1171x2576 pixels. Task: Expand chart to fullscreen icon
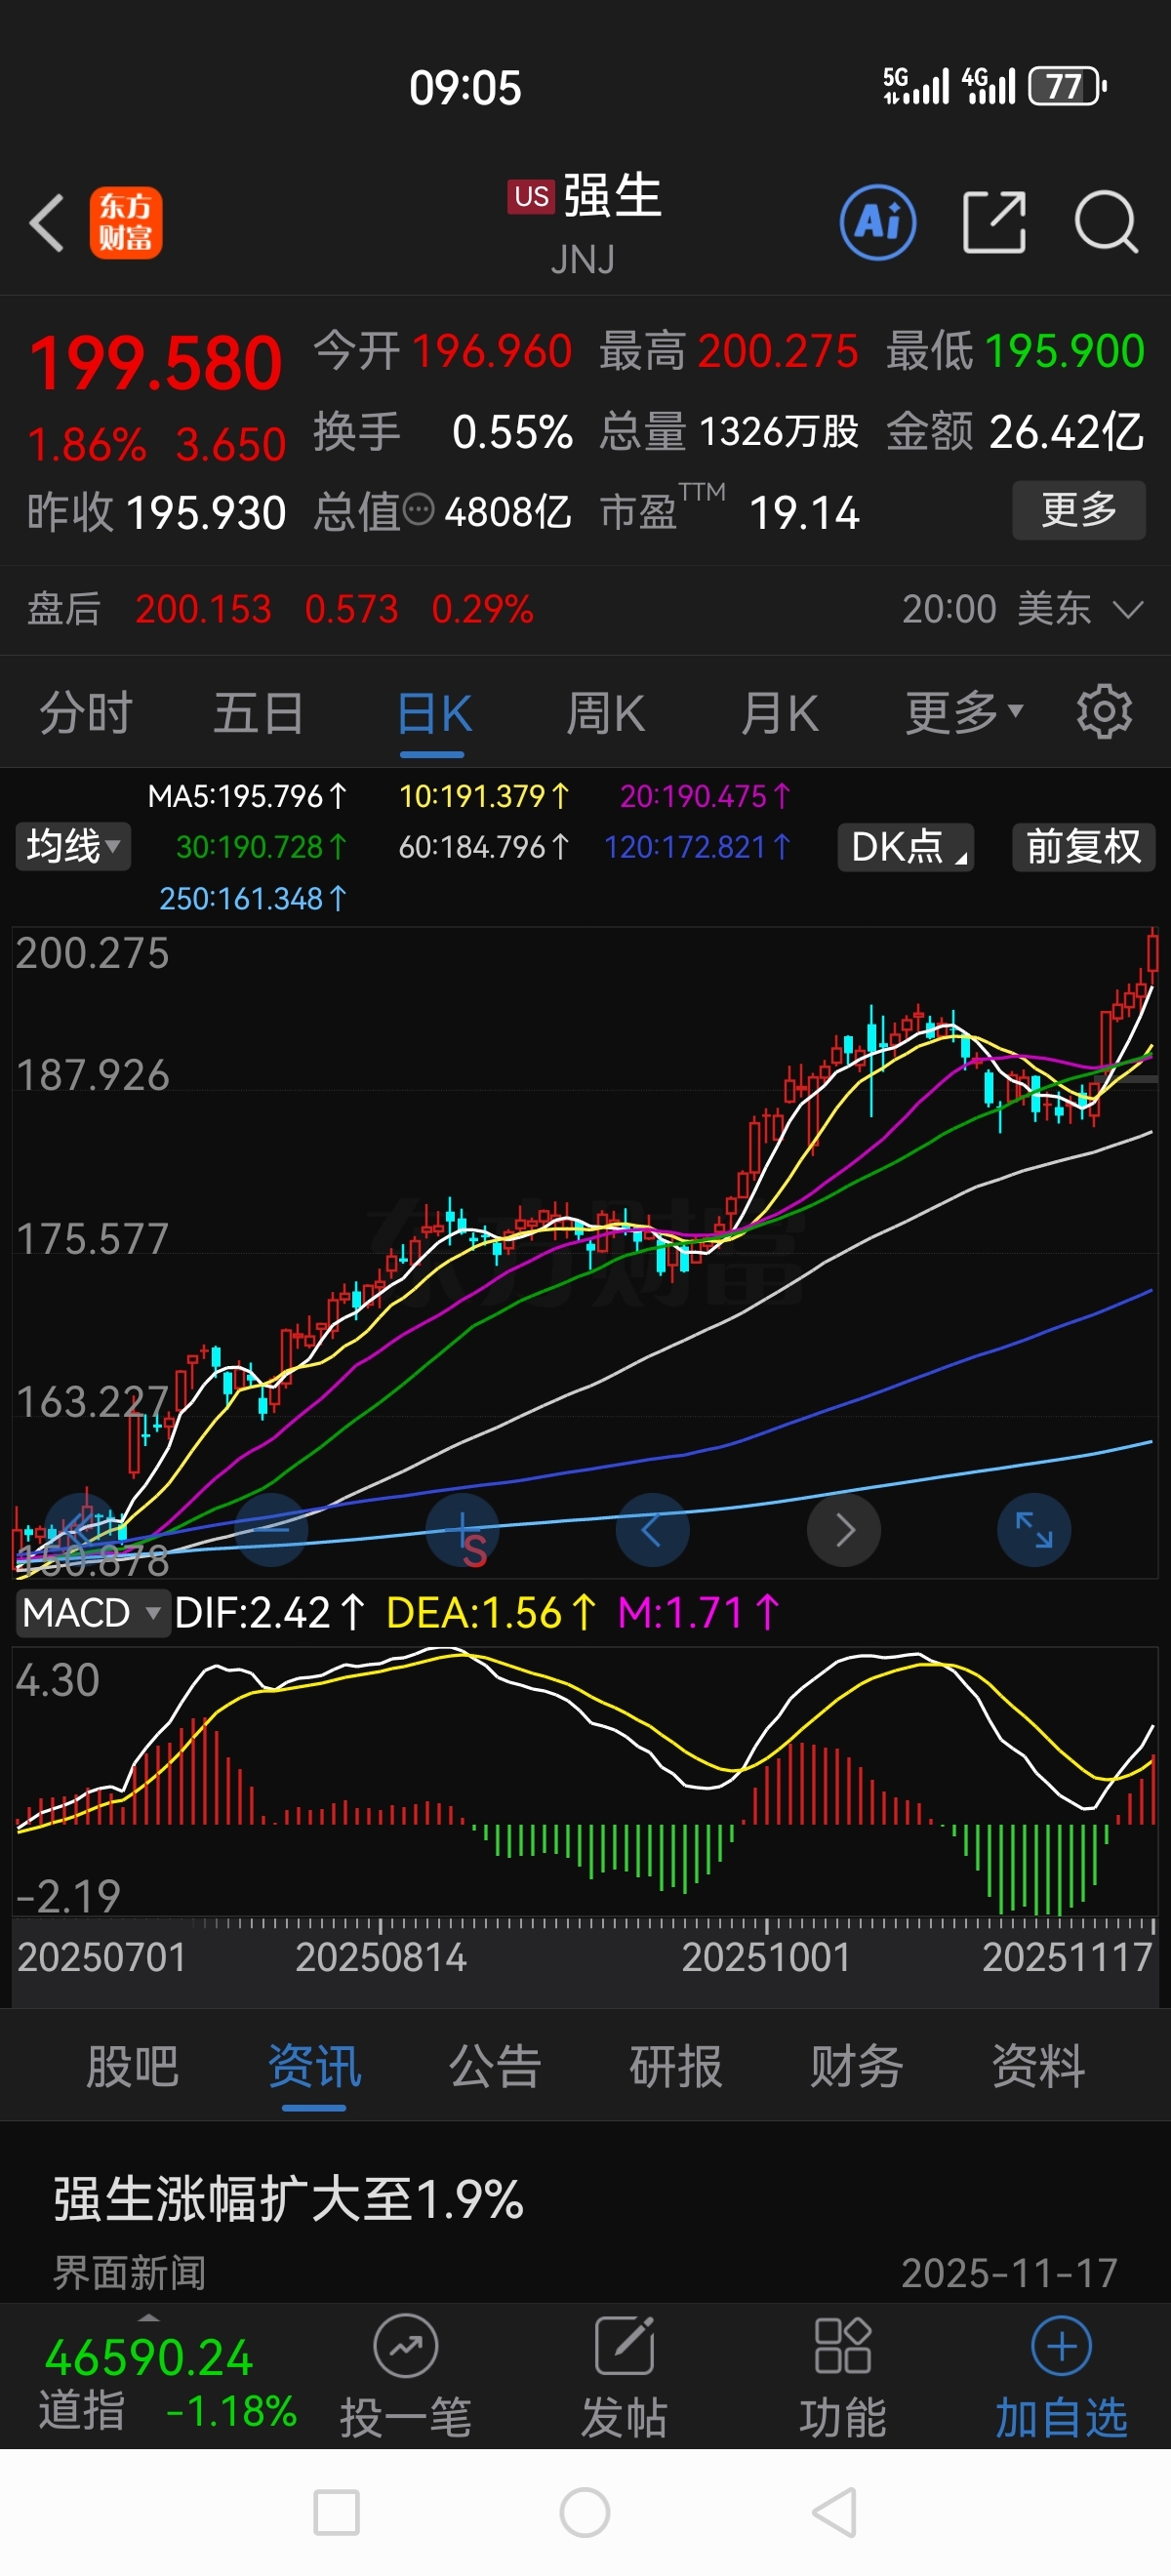(1034, 1529)
